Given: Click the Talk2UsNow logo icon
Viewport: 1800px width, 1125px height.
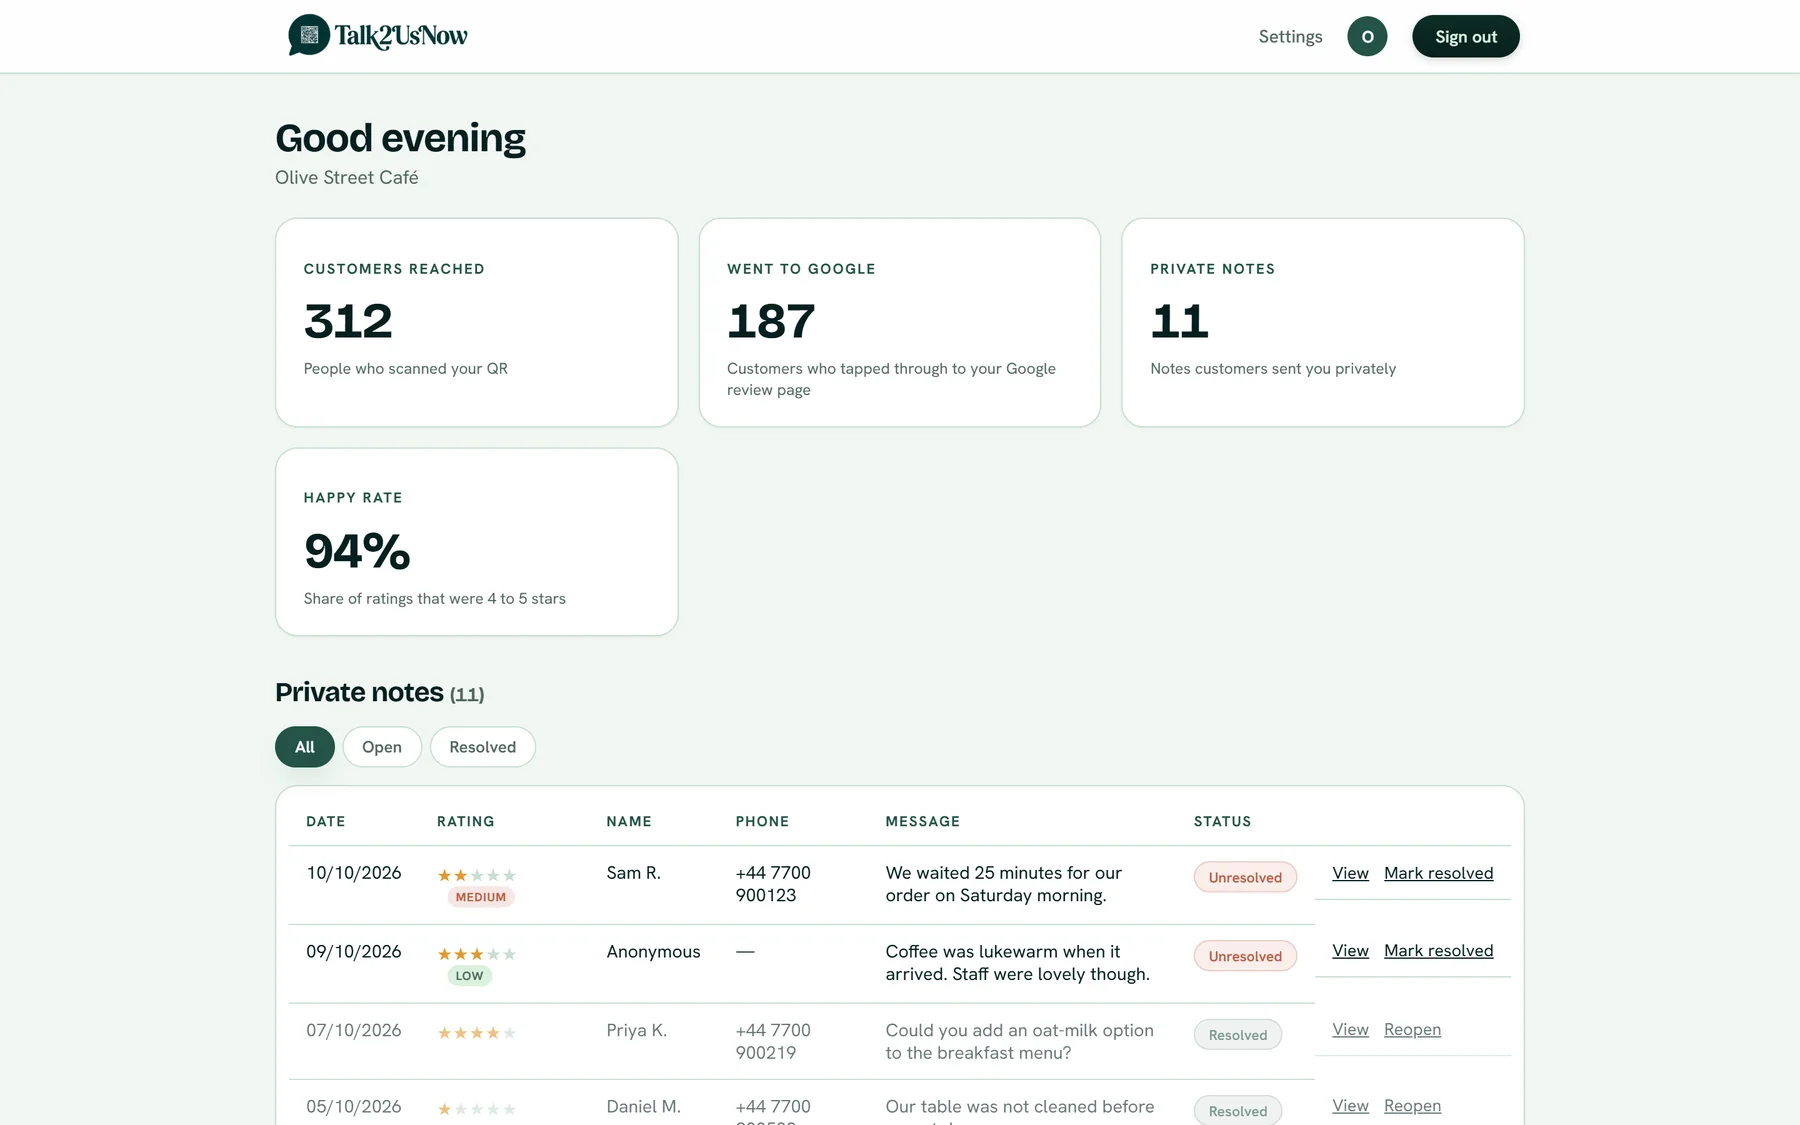Looking at the screenshot, I should coord(309,35).
